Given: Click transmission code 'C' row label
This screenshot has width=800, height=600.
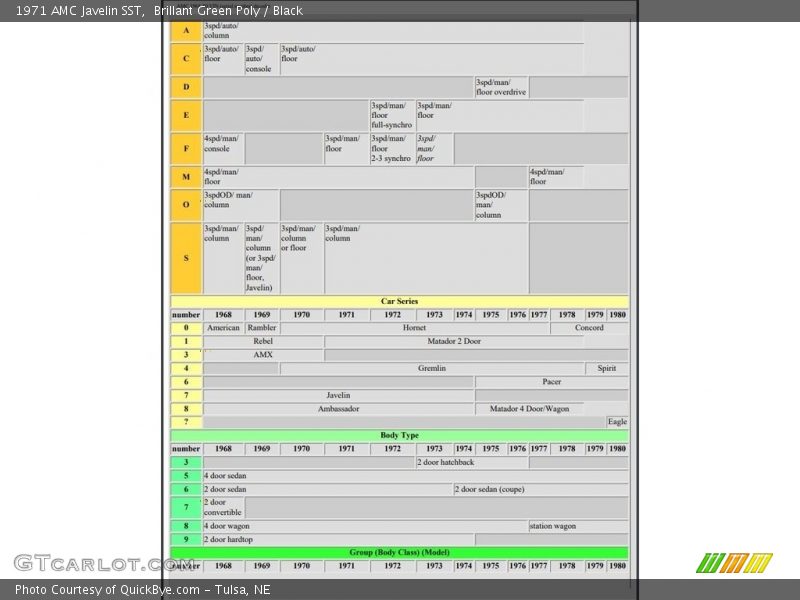Looking at the screenshot, I should point(186,59).
